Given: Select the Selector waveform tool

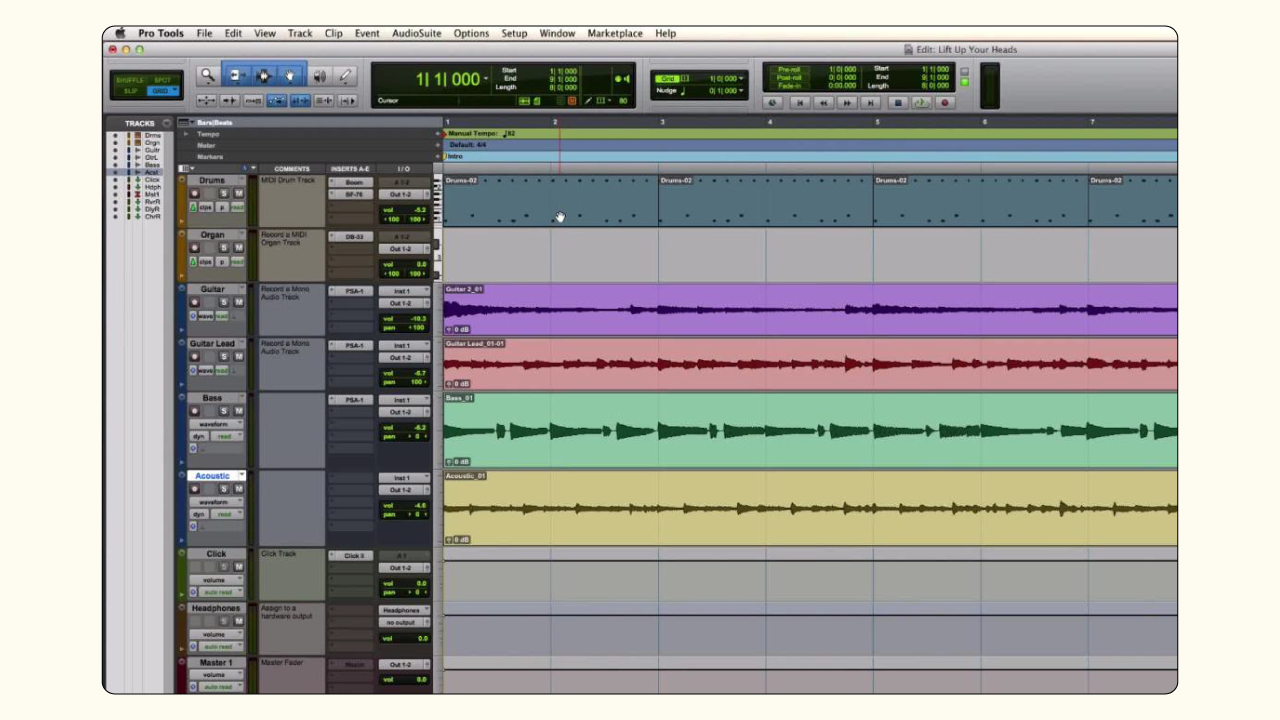Looking at the screenshot, I should pyautogui.click(x=264, y=75).
